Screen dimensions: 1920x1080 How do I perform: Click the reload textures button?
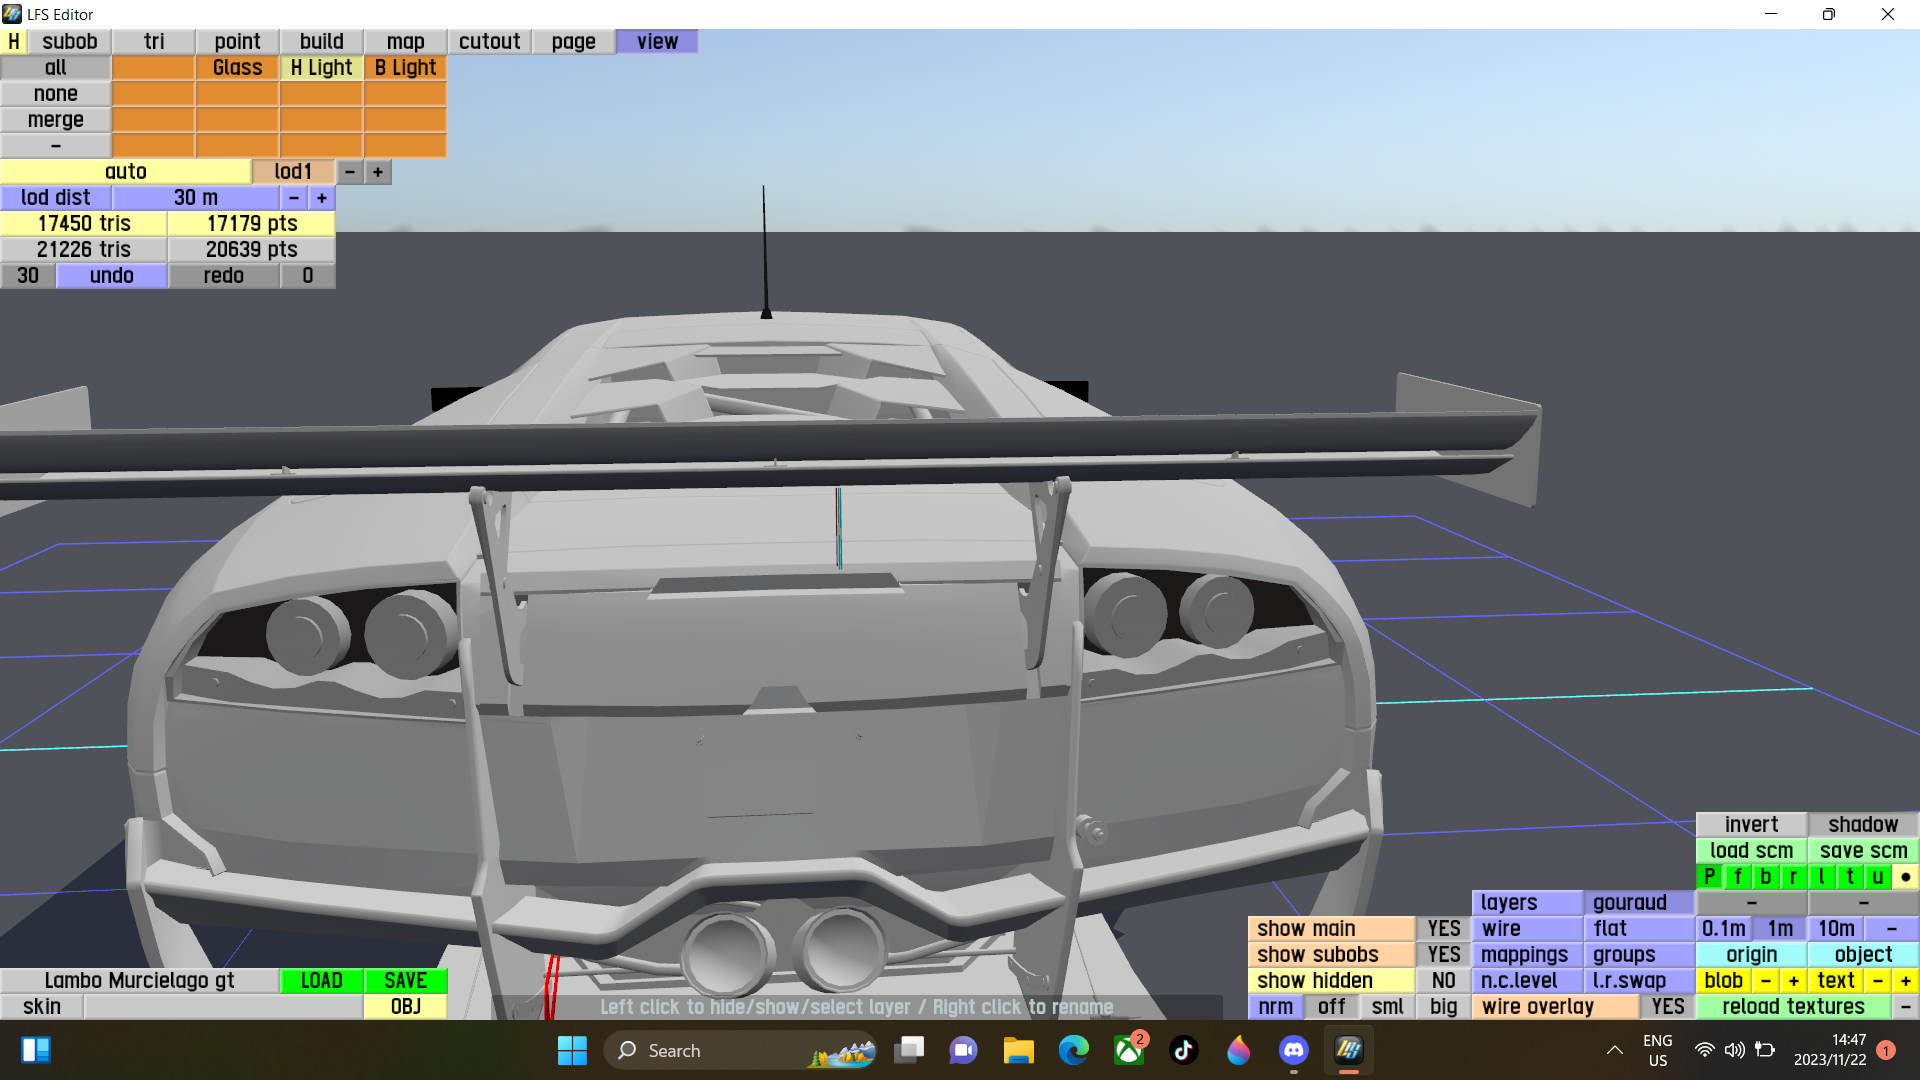1793,1007
